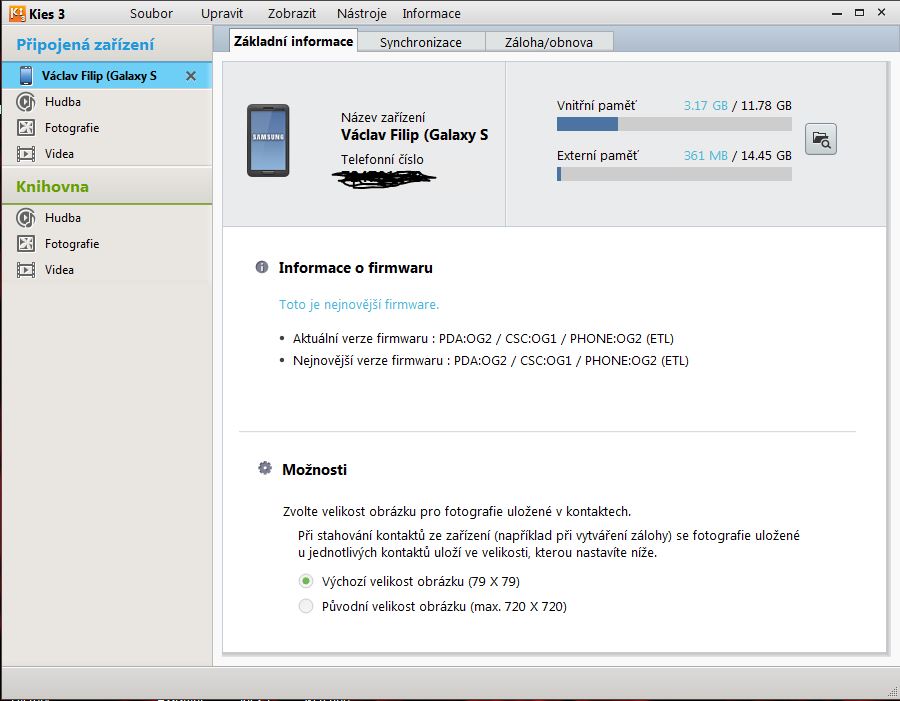Screen dimensions: 900x701
Task: Click the Kies 3 application logo icon
Action: pyautogui.click(x=17, y=13)
